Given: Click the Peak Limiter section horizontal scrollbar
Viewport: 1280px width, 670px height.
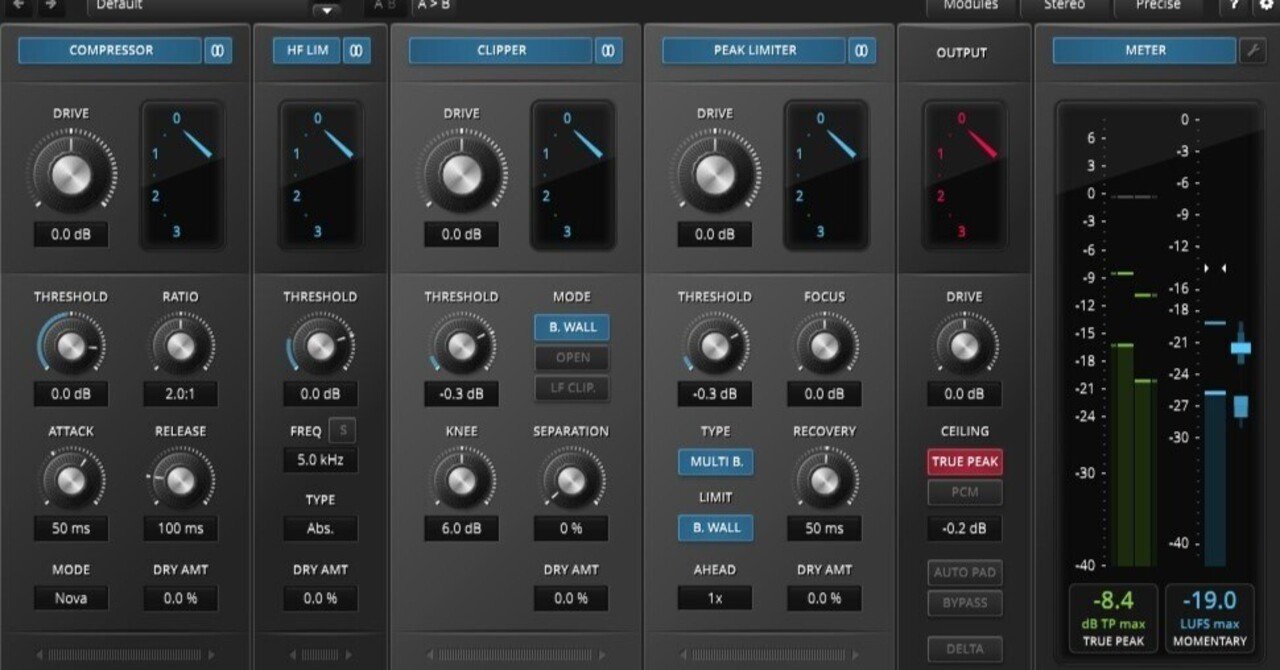Looking at the screenshot, I should (769, 655).
